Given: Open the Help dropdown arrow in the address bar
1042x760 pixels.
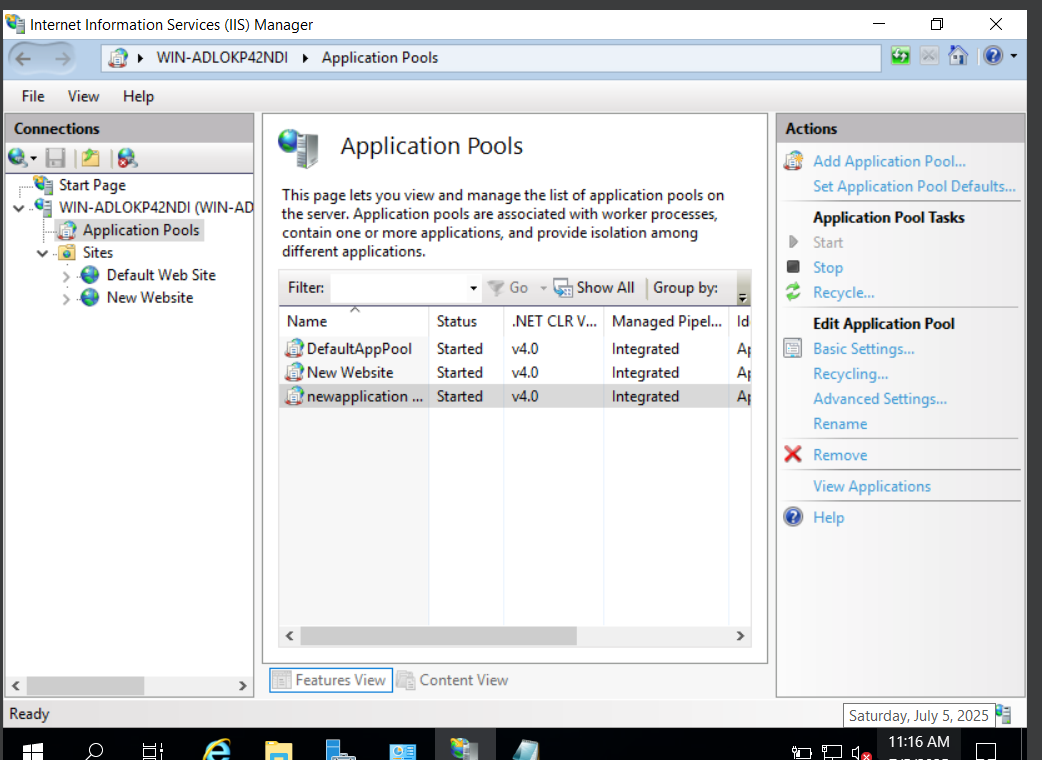Looking at the screenshot, I should point(1013,56).
